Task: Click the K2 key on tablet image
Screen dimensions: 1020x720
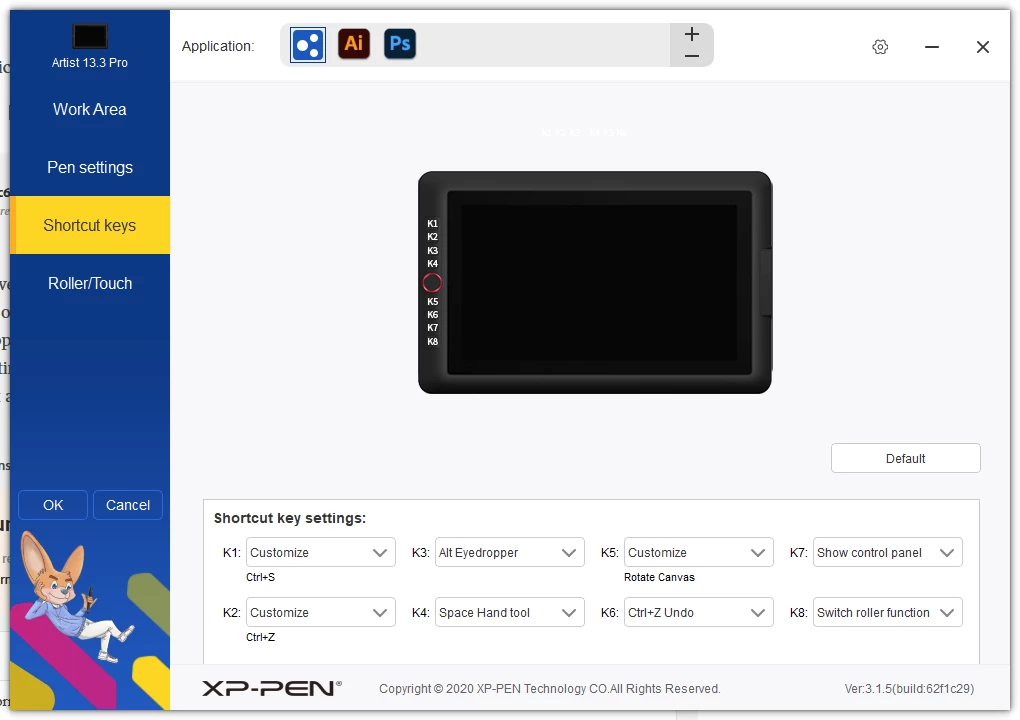Action: click(433, 237)
